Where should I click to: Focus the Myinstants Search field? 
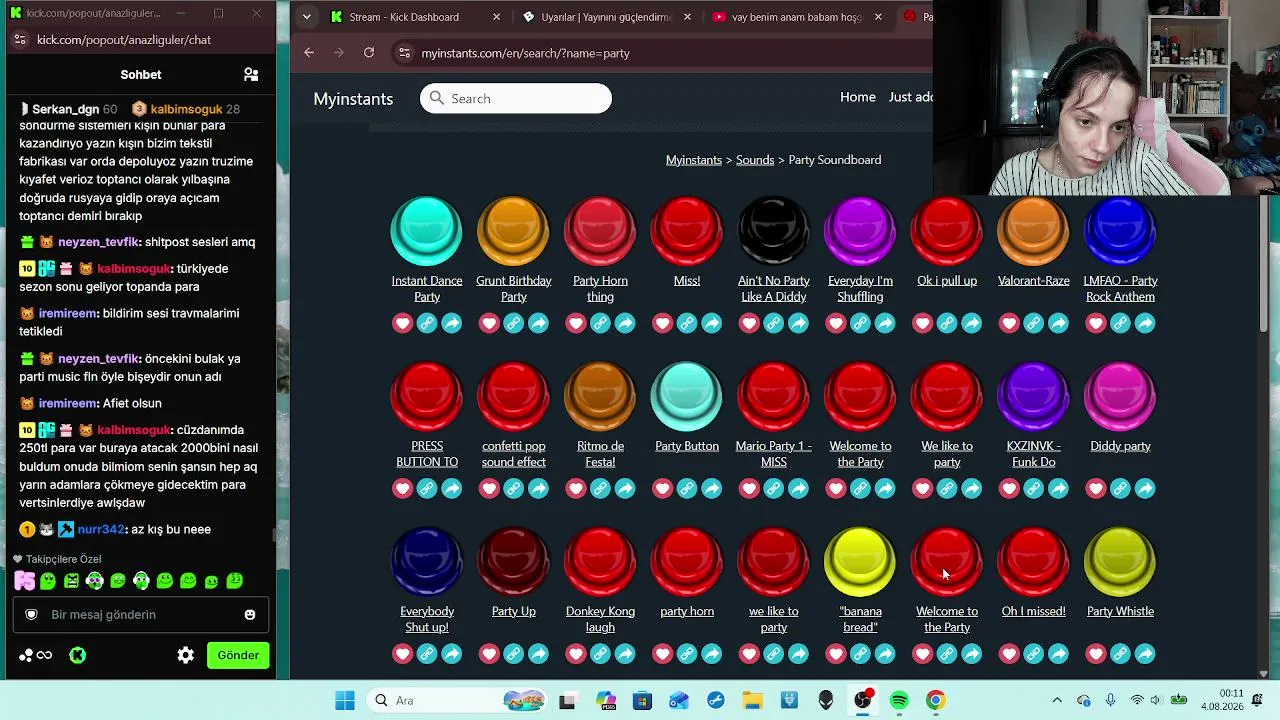click(x=516, y=98)
